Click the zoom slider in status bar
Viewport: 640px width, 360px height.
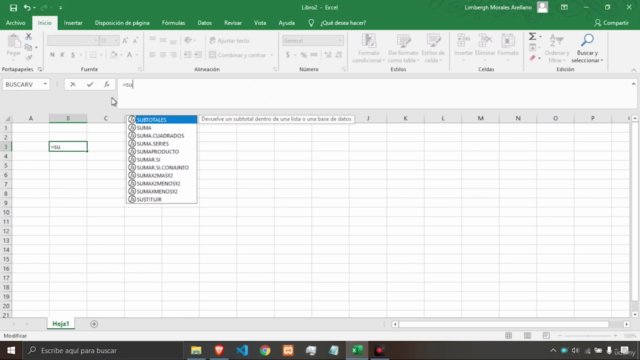588,336
